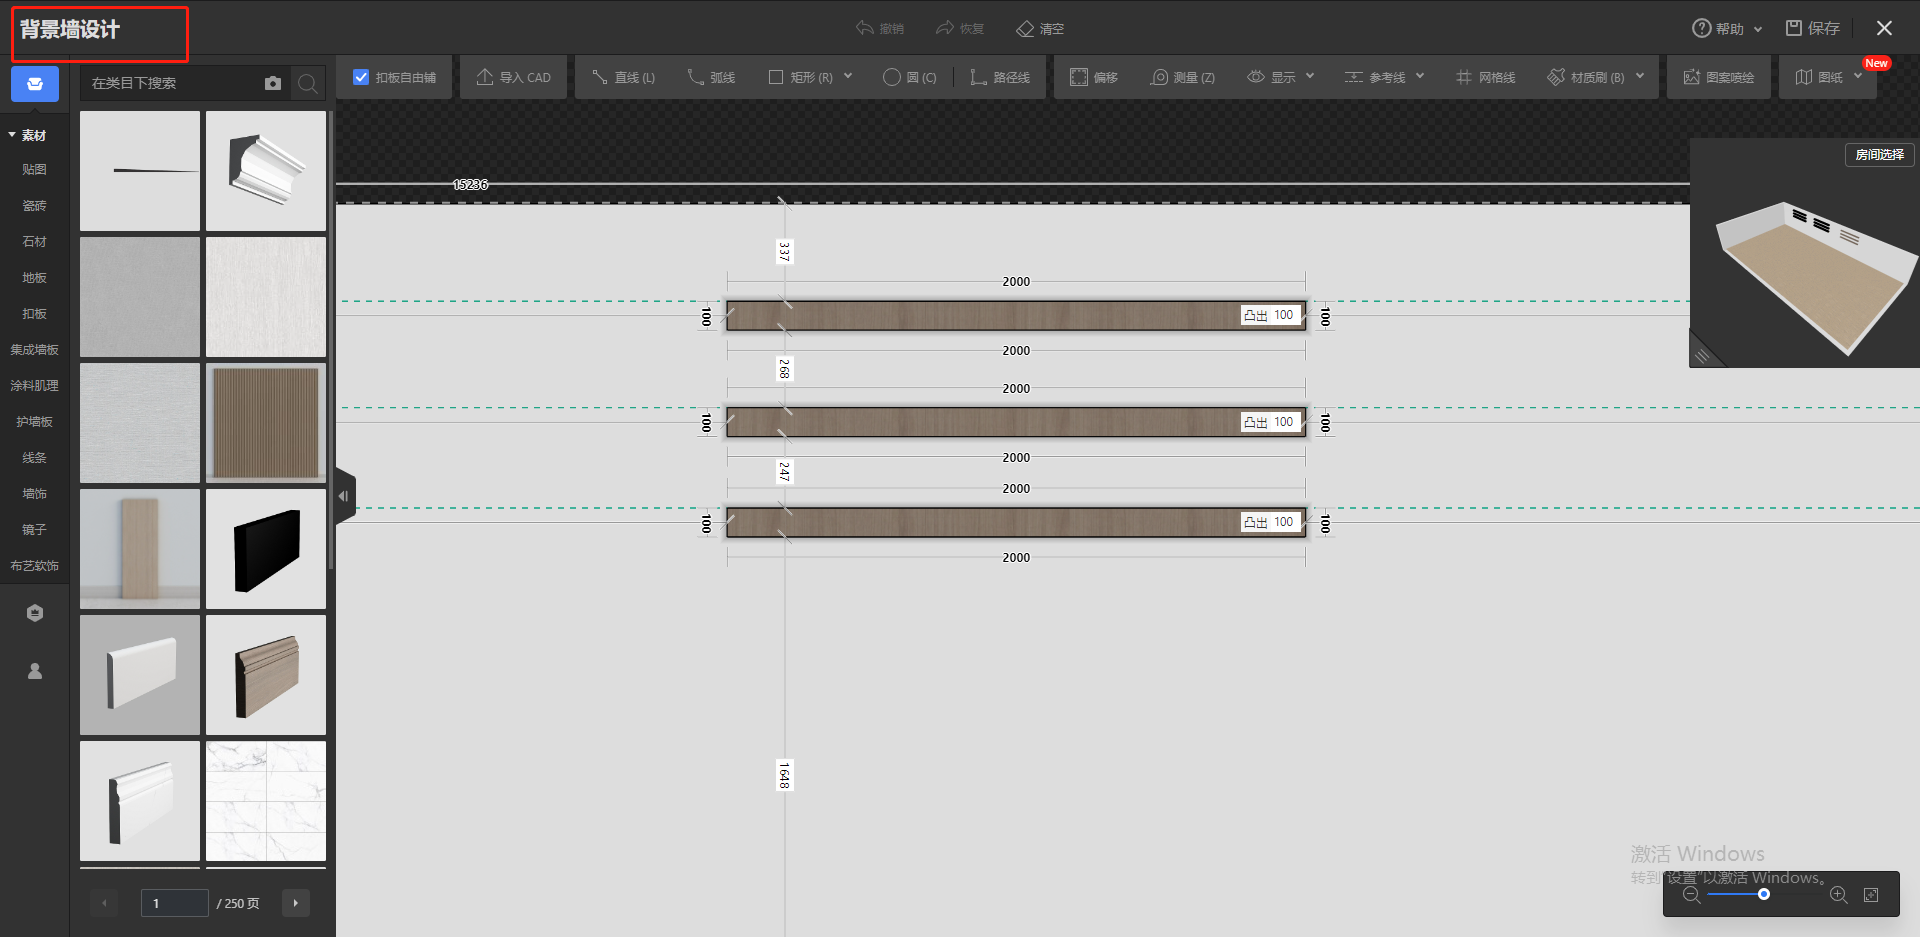
Task: Select the 路径线 path line tool
Action: (1000, 77)
